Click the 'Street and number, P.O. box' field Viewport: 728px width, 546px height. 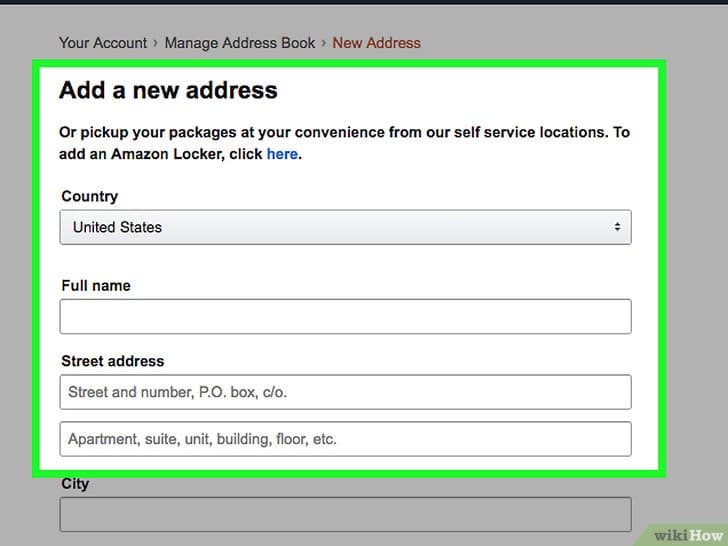(345, 392)
